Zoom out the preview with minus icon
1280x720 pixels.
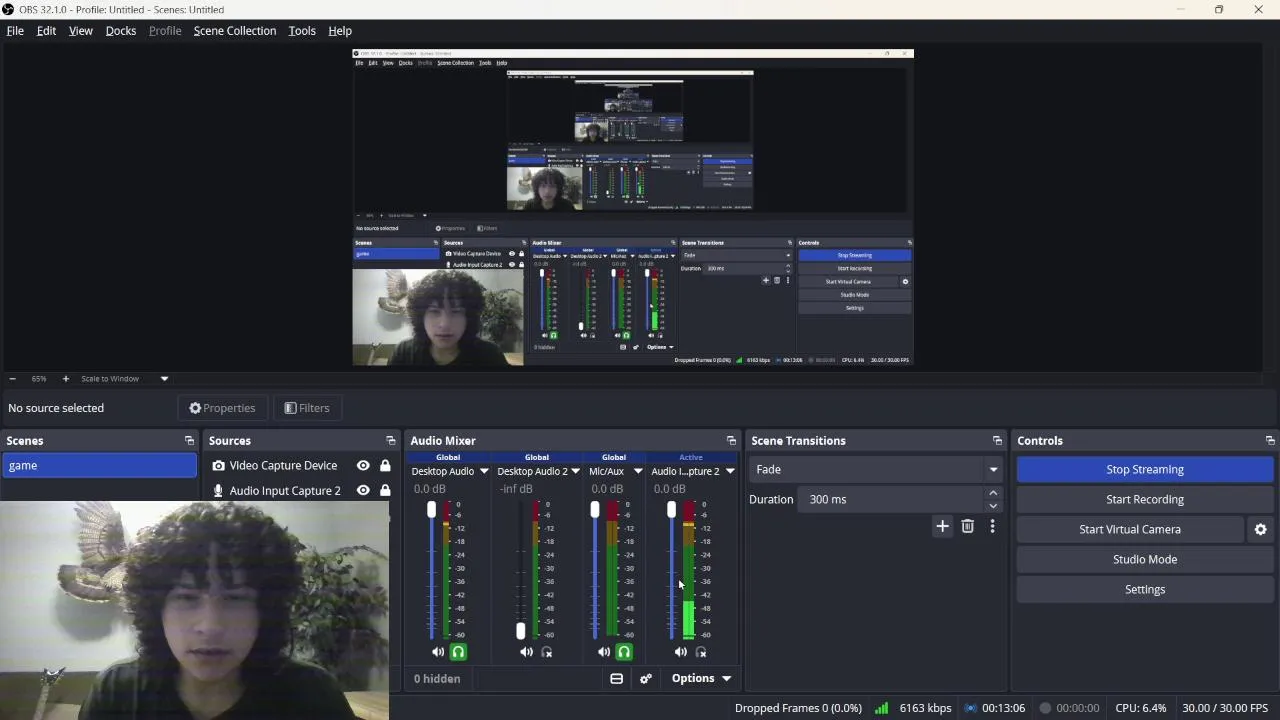point(12,379)
